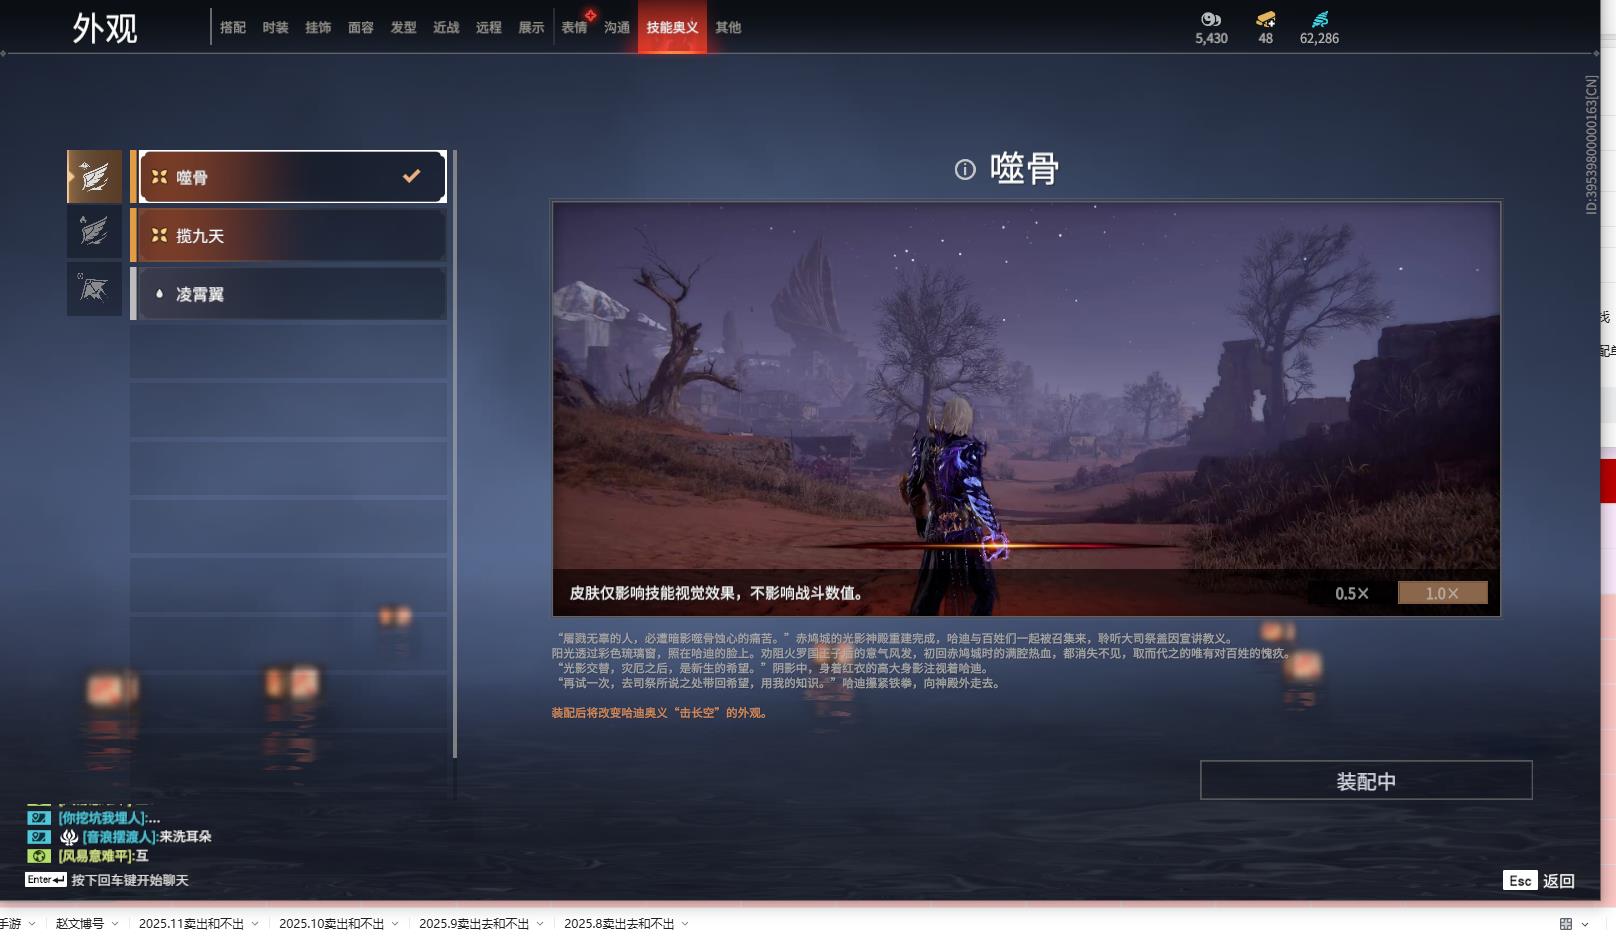Select the 揽九天 skin in the list
The width and height of the screenshot is (1616, 939).
[x=293, y=236]
